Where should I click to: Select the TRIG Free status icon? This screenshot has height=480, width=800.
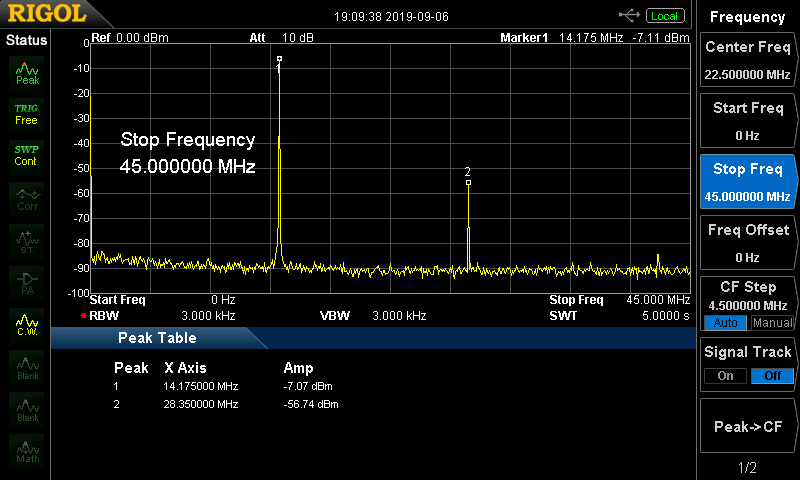[27, 113]
